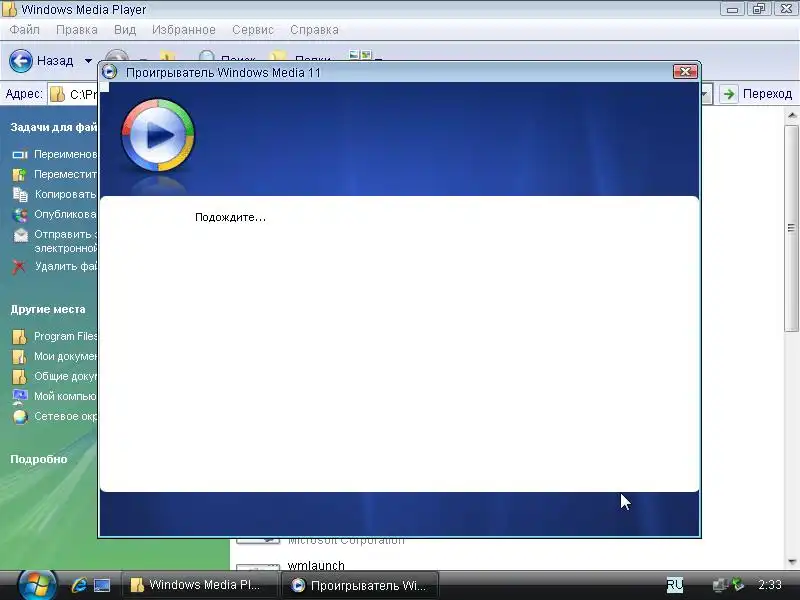Collapse the Другие места section header
Screen dimensions: 800x600
48,310
